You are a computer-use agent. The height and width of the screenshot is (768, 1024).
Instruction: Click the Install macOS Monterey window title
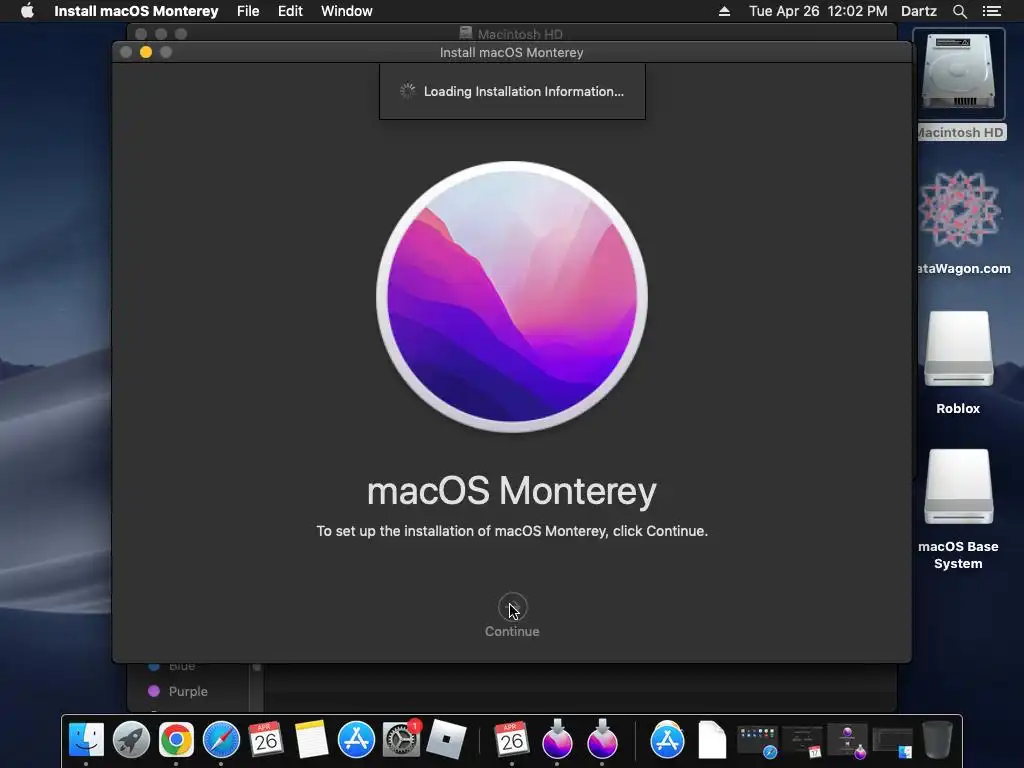point(511,52)
